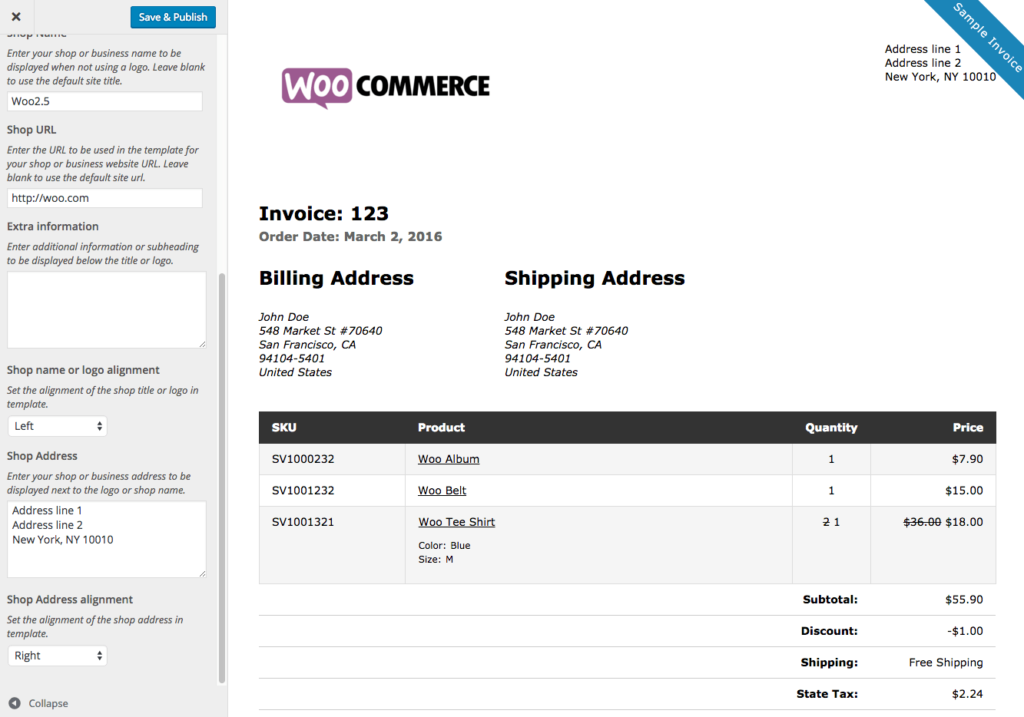The height and width of the screenshot is (717, 1024).
Task: Open the Woo Tee Shirt product link
Action: [456, 521]
